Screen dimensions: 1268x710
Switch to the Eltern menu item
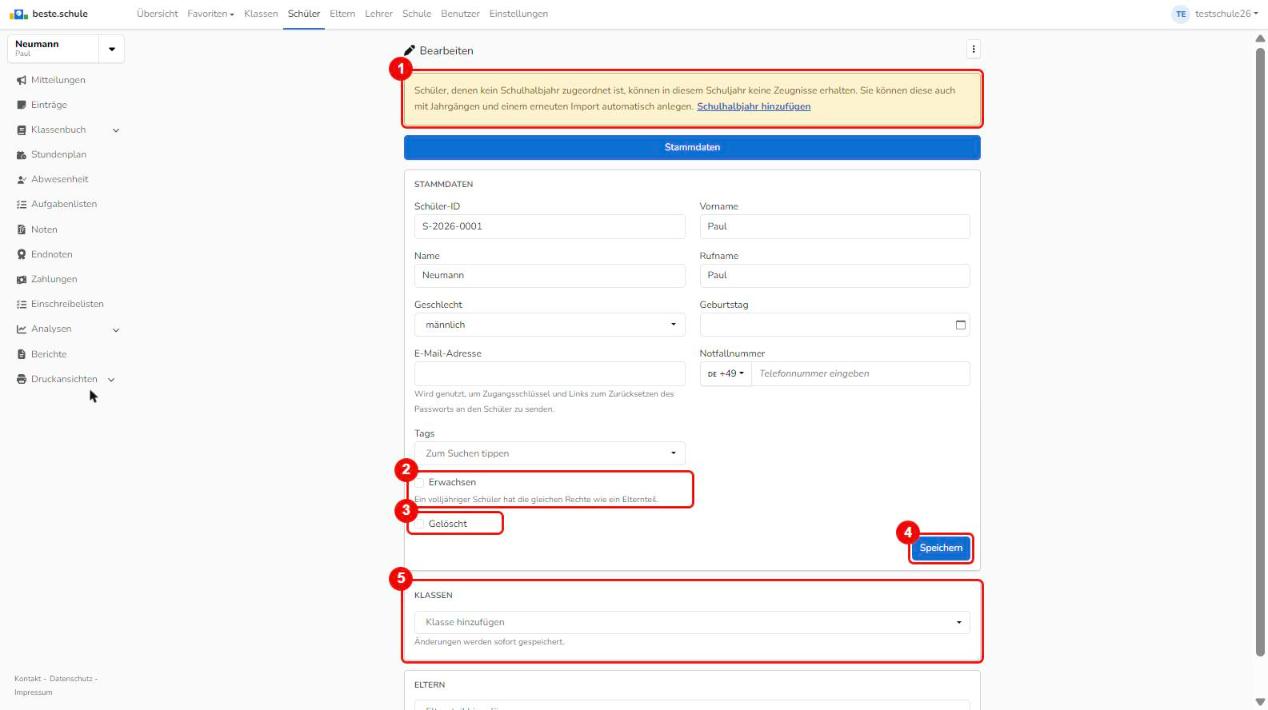343,13
